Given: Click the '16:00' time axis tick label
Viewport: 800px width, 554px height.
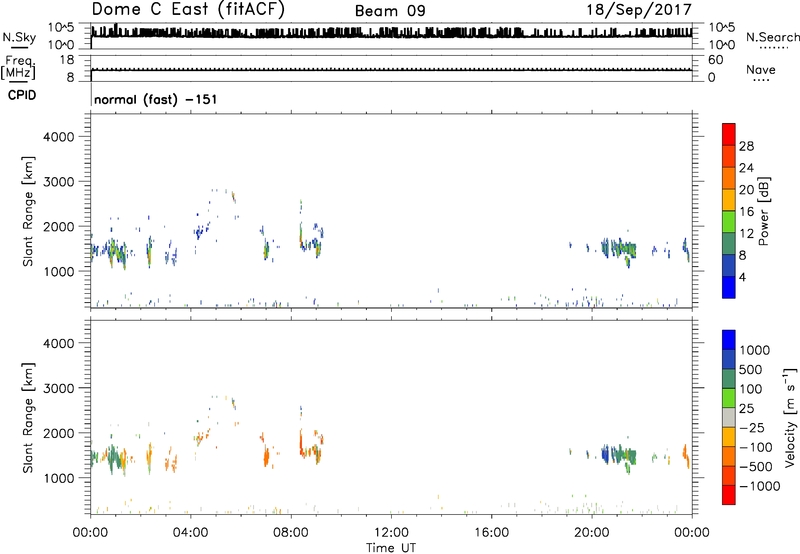Looking at the screenshot, I should [491, 533].
